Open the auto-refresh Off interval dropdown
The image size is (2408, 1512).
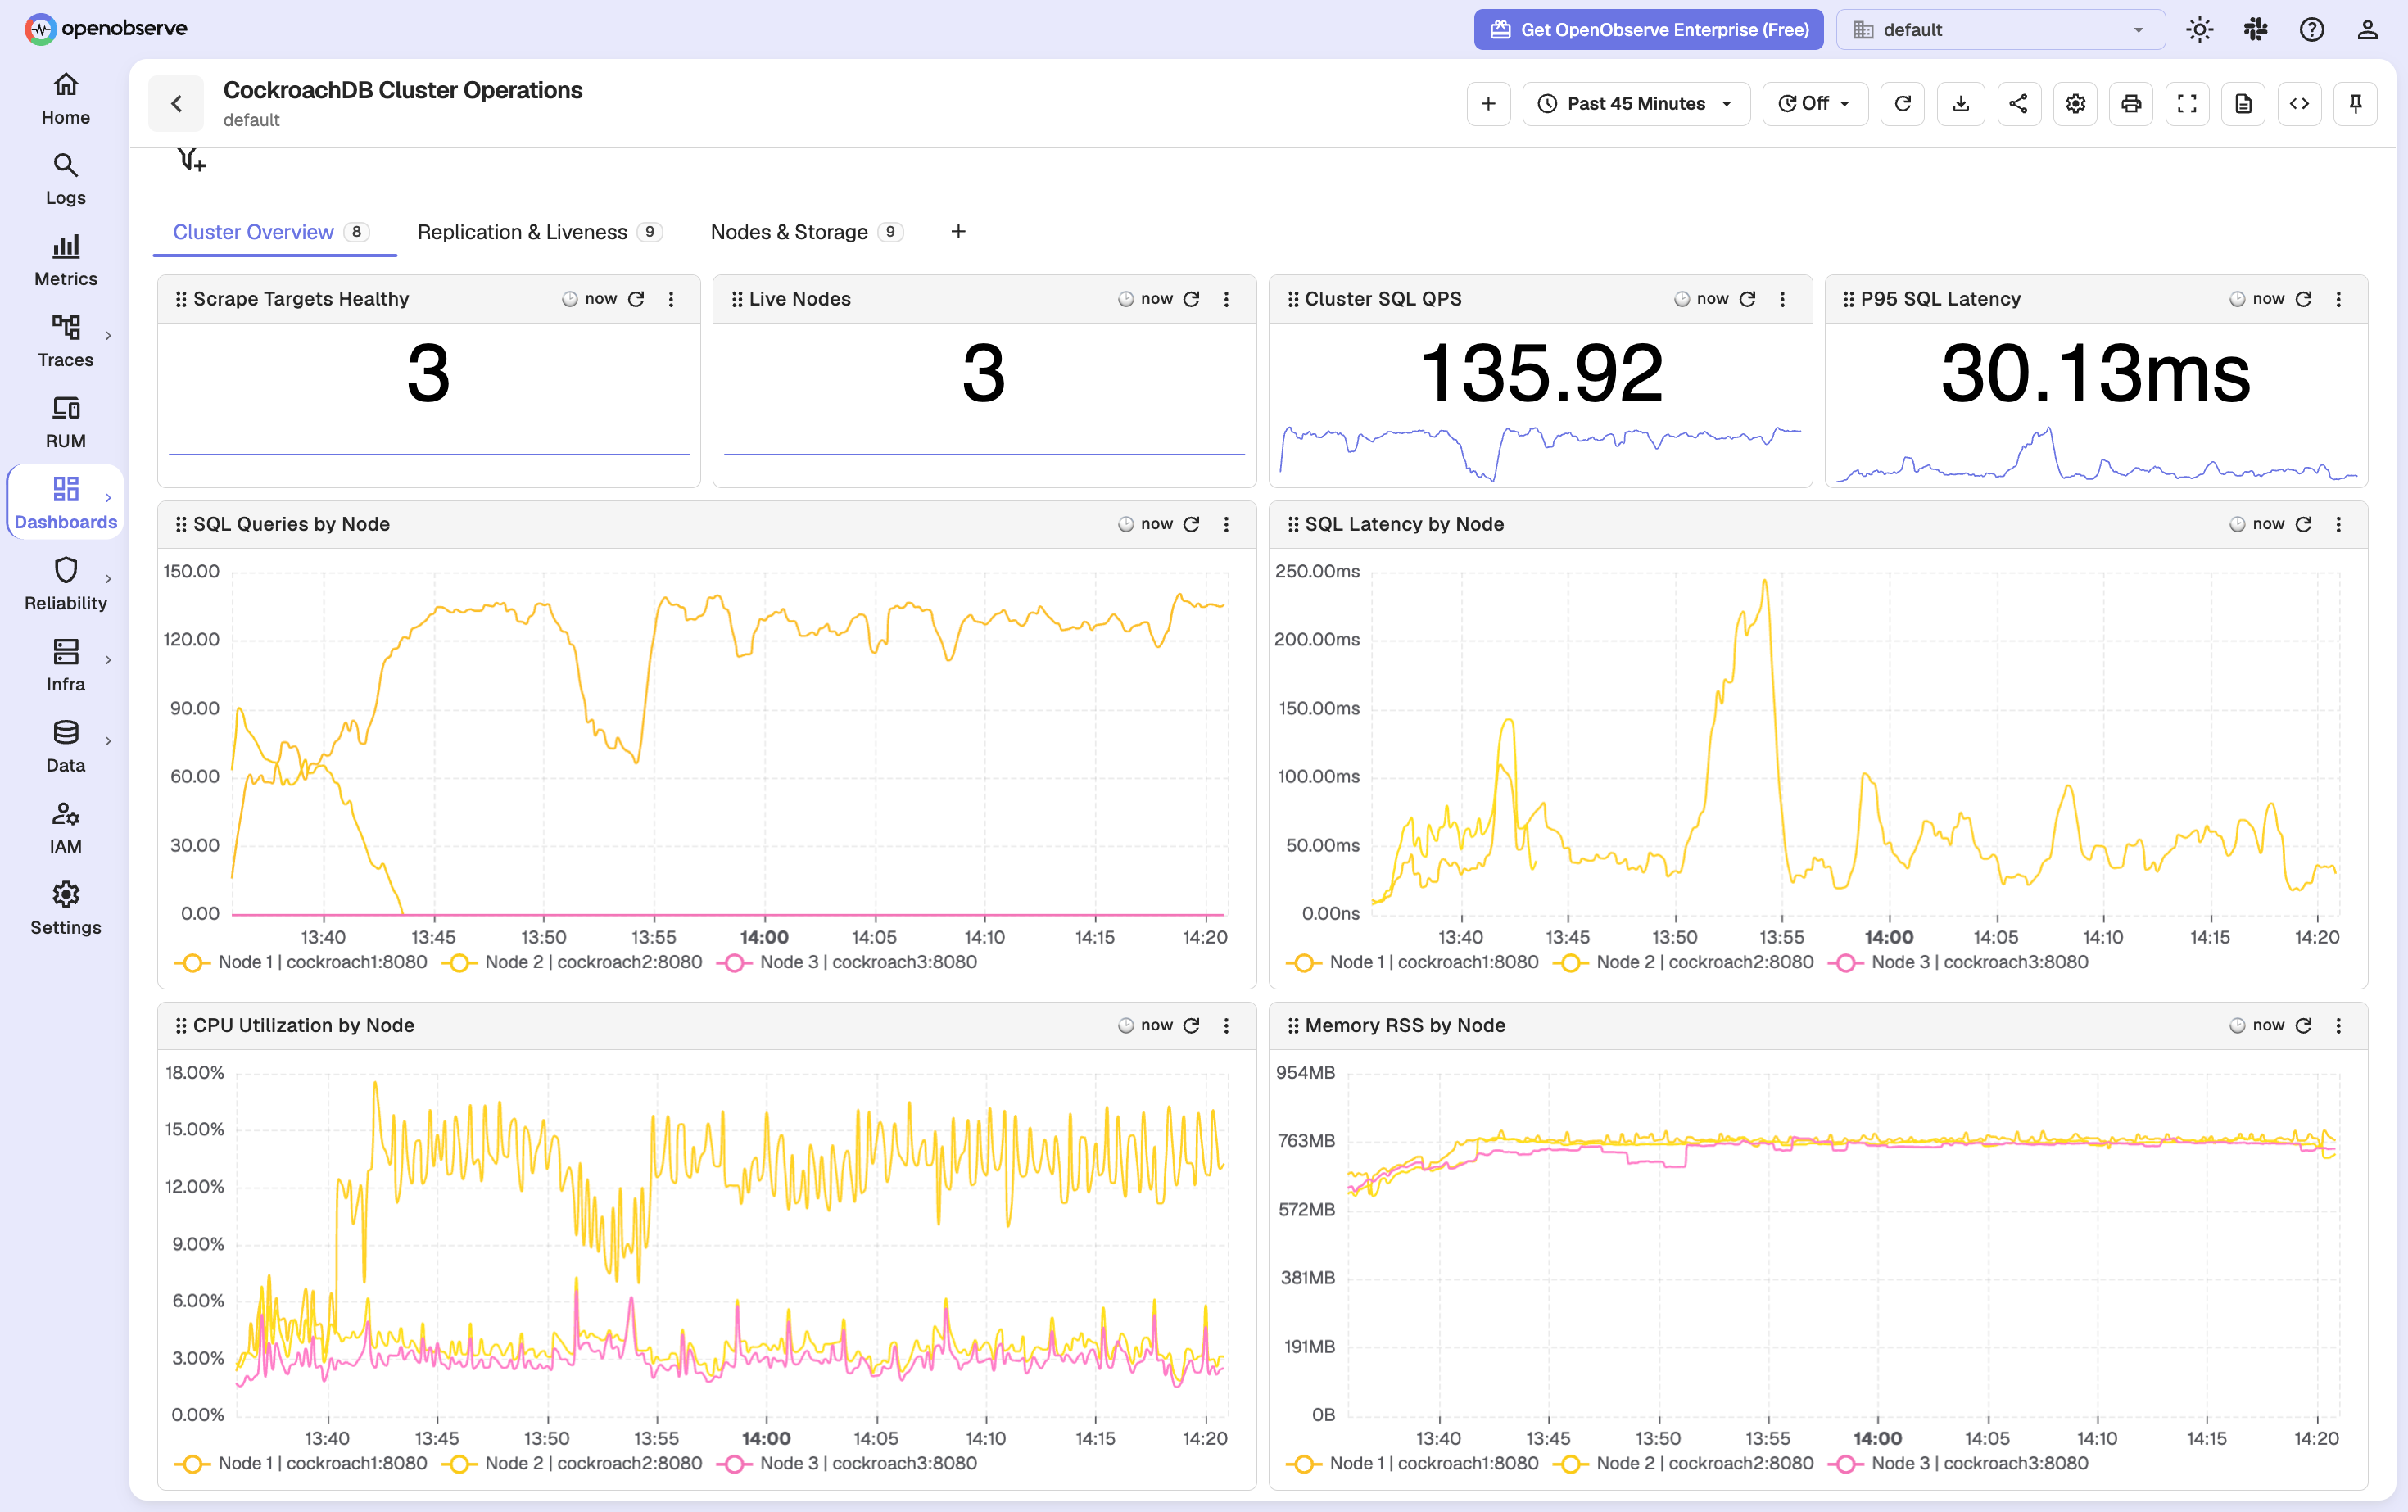pyautogui.click(x=1814, y=103)
